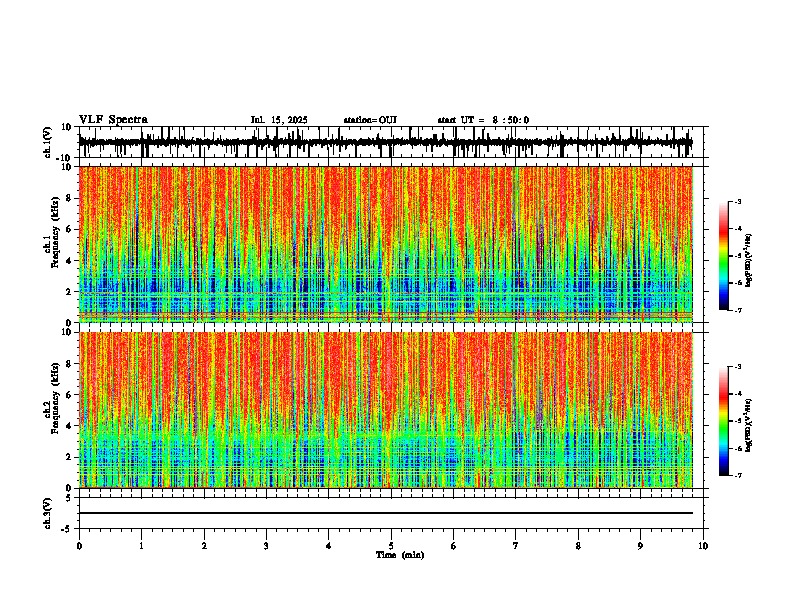
Task: Click the ch.1 spectrogram color bar
Action: tap(724, 256)
